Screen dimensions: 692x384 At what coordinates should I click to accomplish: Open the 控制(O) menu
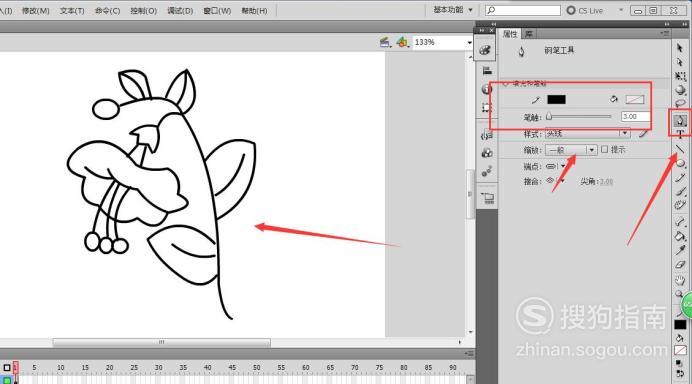click(143, 11)
